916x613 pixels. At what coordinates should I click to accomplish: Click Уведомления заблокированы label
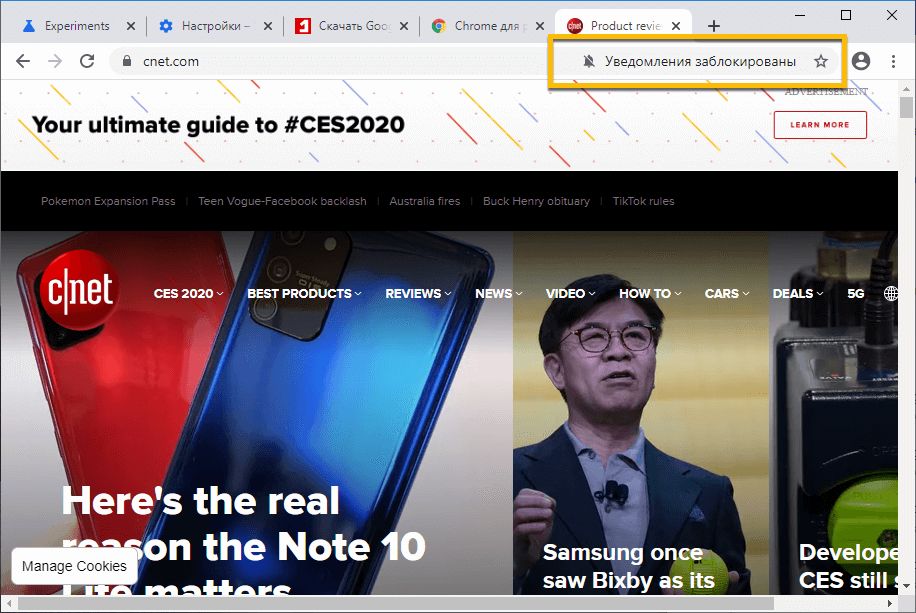coord(700,61)
